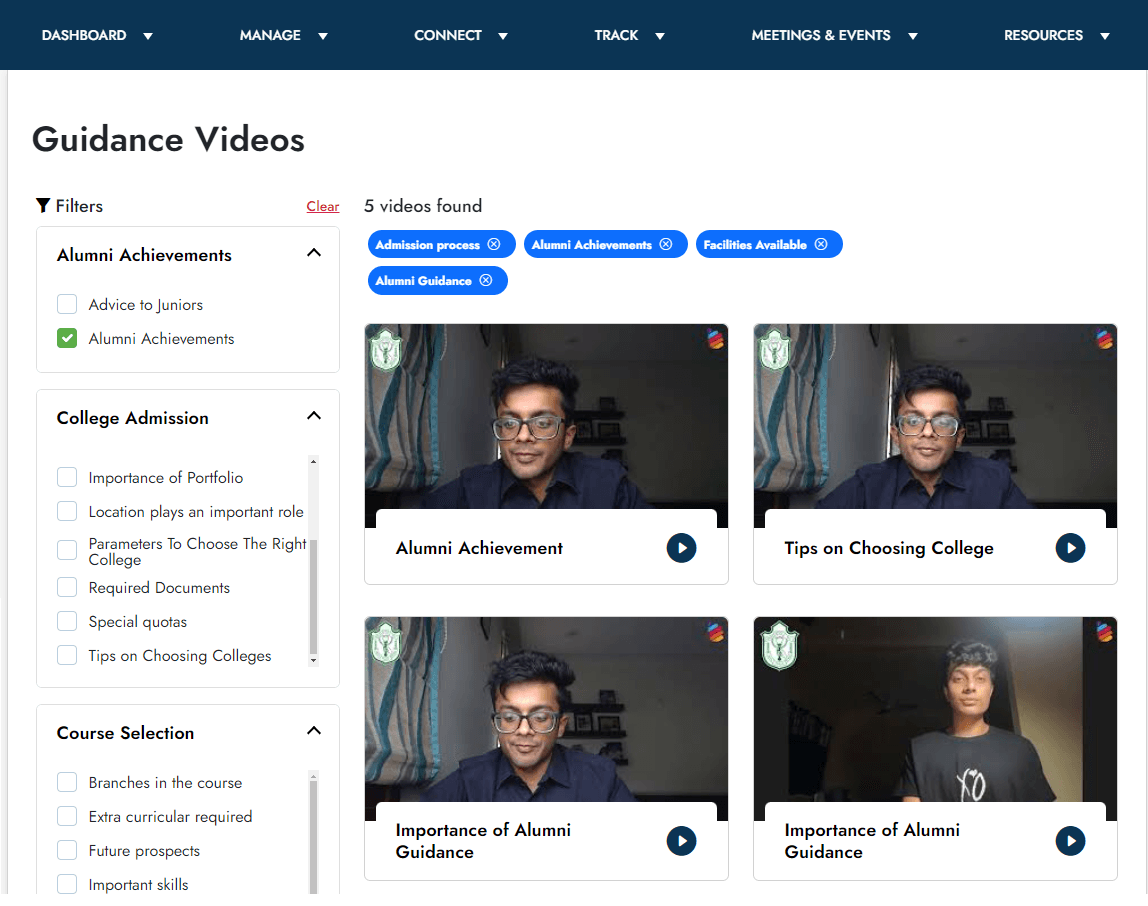This screenshot has width=1148, height=906.
Task: Click the funnel Filters icon
Action: click(x=43, y=206)
